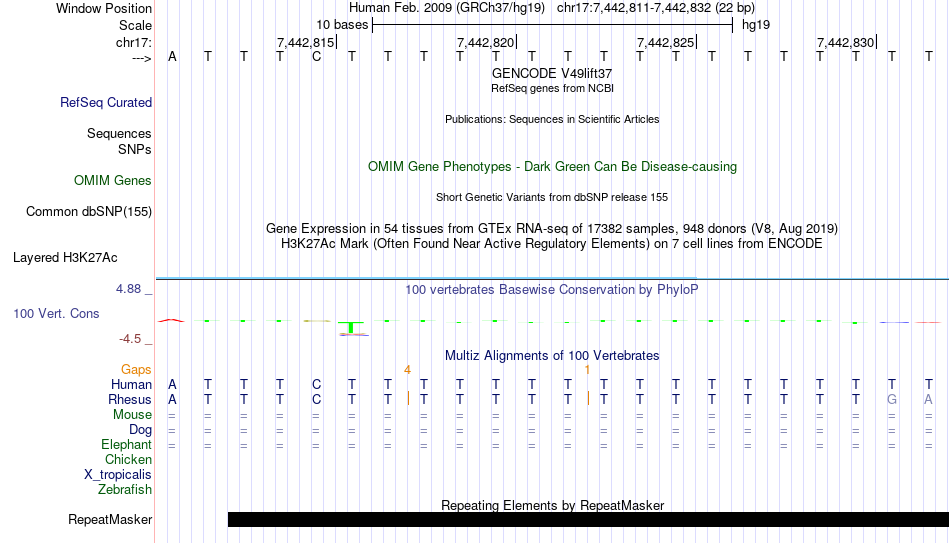Click the chr17: label on the left
Image resolution: width=950 pixels, height=543 pixels.
[134, 42]
